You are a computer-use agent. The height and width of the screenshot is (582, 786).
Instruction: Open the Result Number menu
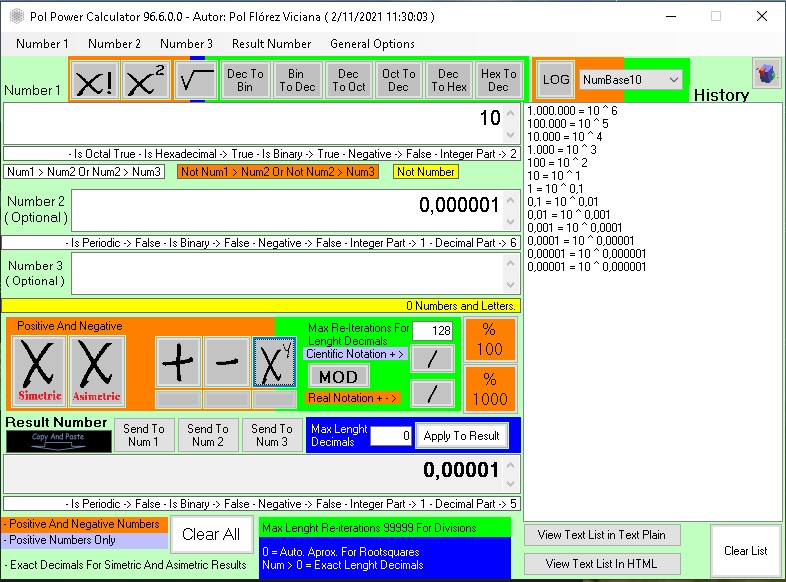click(x=271, y=44)
